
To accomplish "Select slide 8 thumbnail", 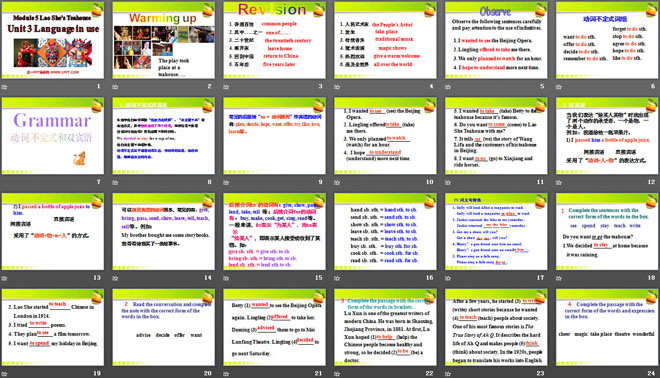I will 164,136.
